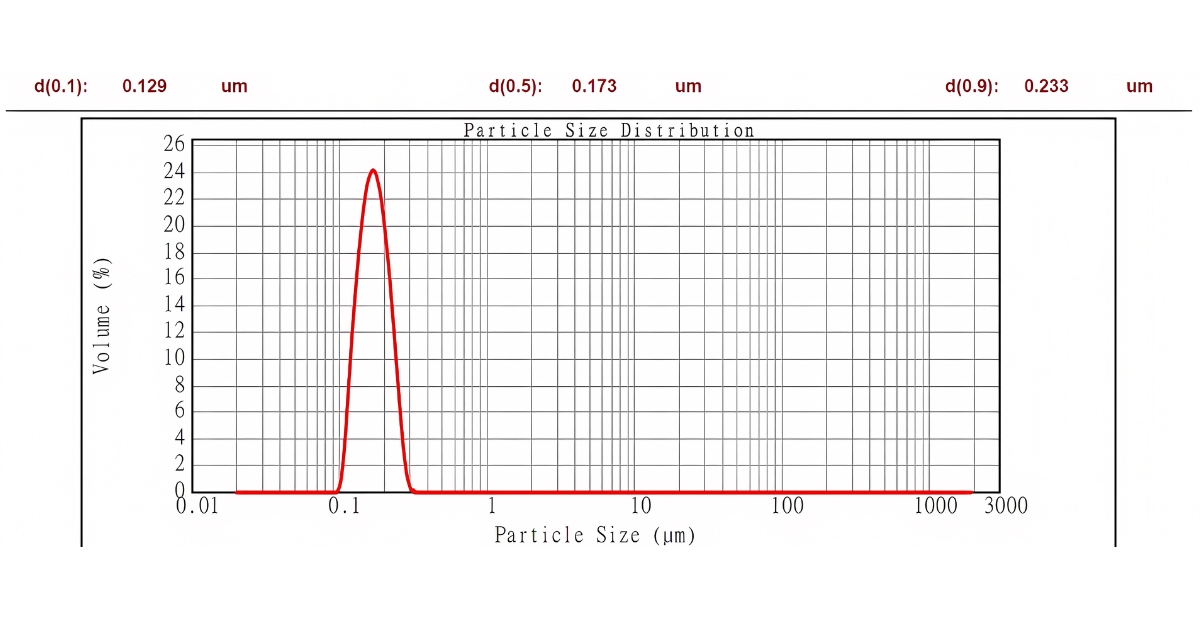Click the 12 y-axis tick label
The width and height of the screenshot is (1200, 630).
click(174, 332)
